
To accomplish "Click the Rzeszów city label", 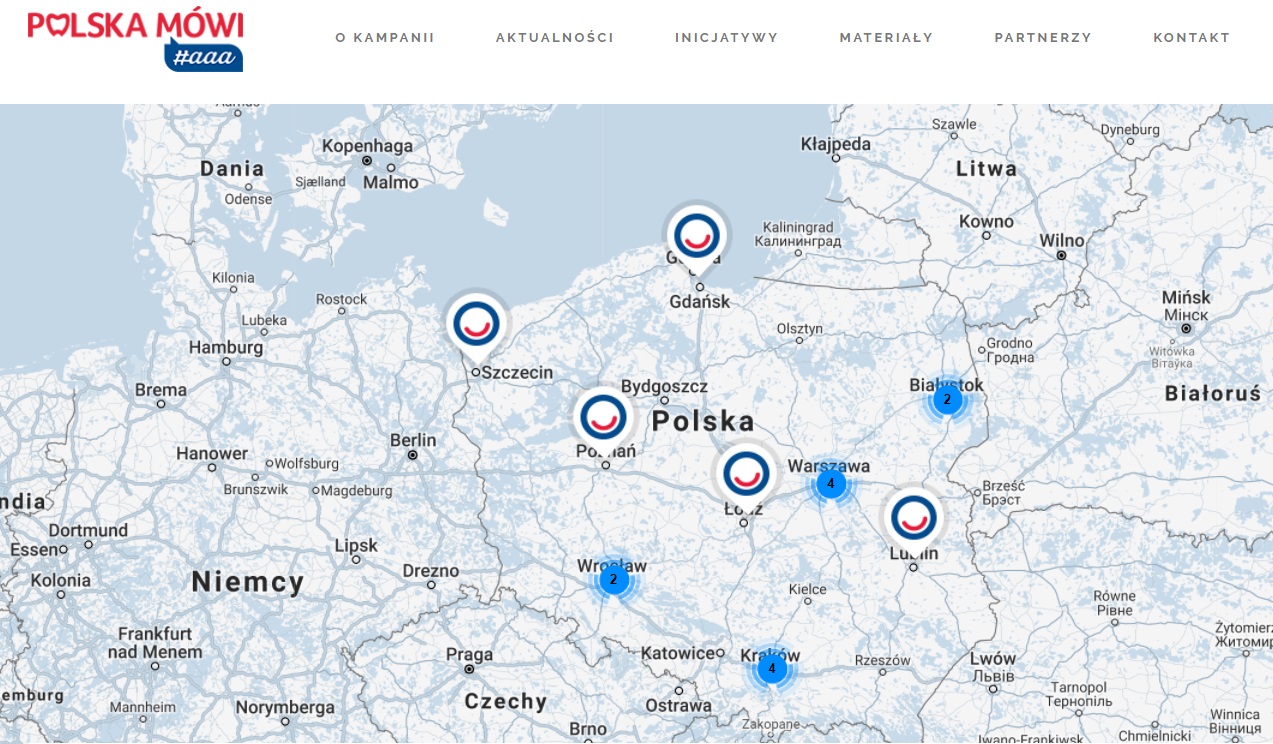I will (883, 660).
